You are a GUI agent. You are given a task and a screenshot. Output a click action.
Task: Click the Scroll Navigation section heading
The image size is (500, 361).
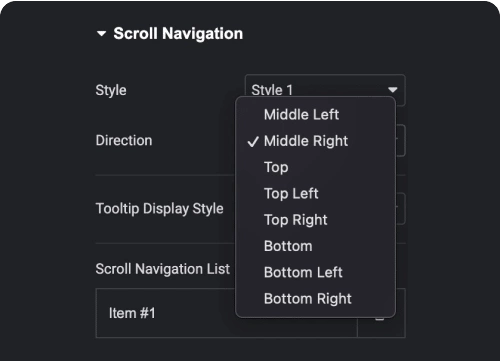(178, 34)
